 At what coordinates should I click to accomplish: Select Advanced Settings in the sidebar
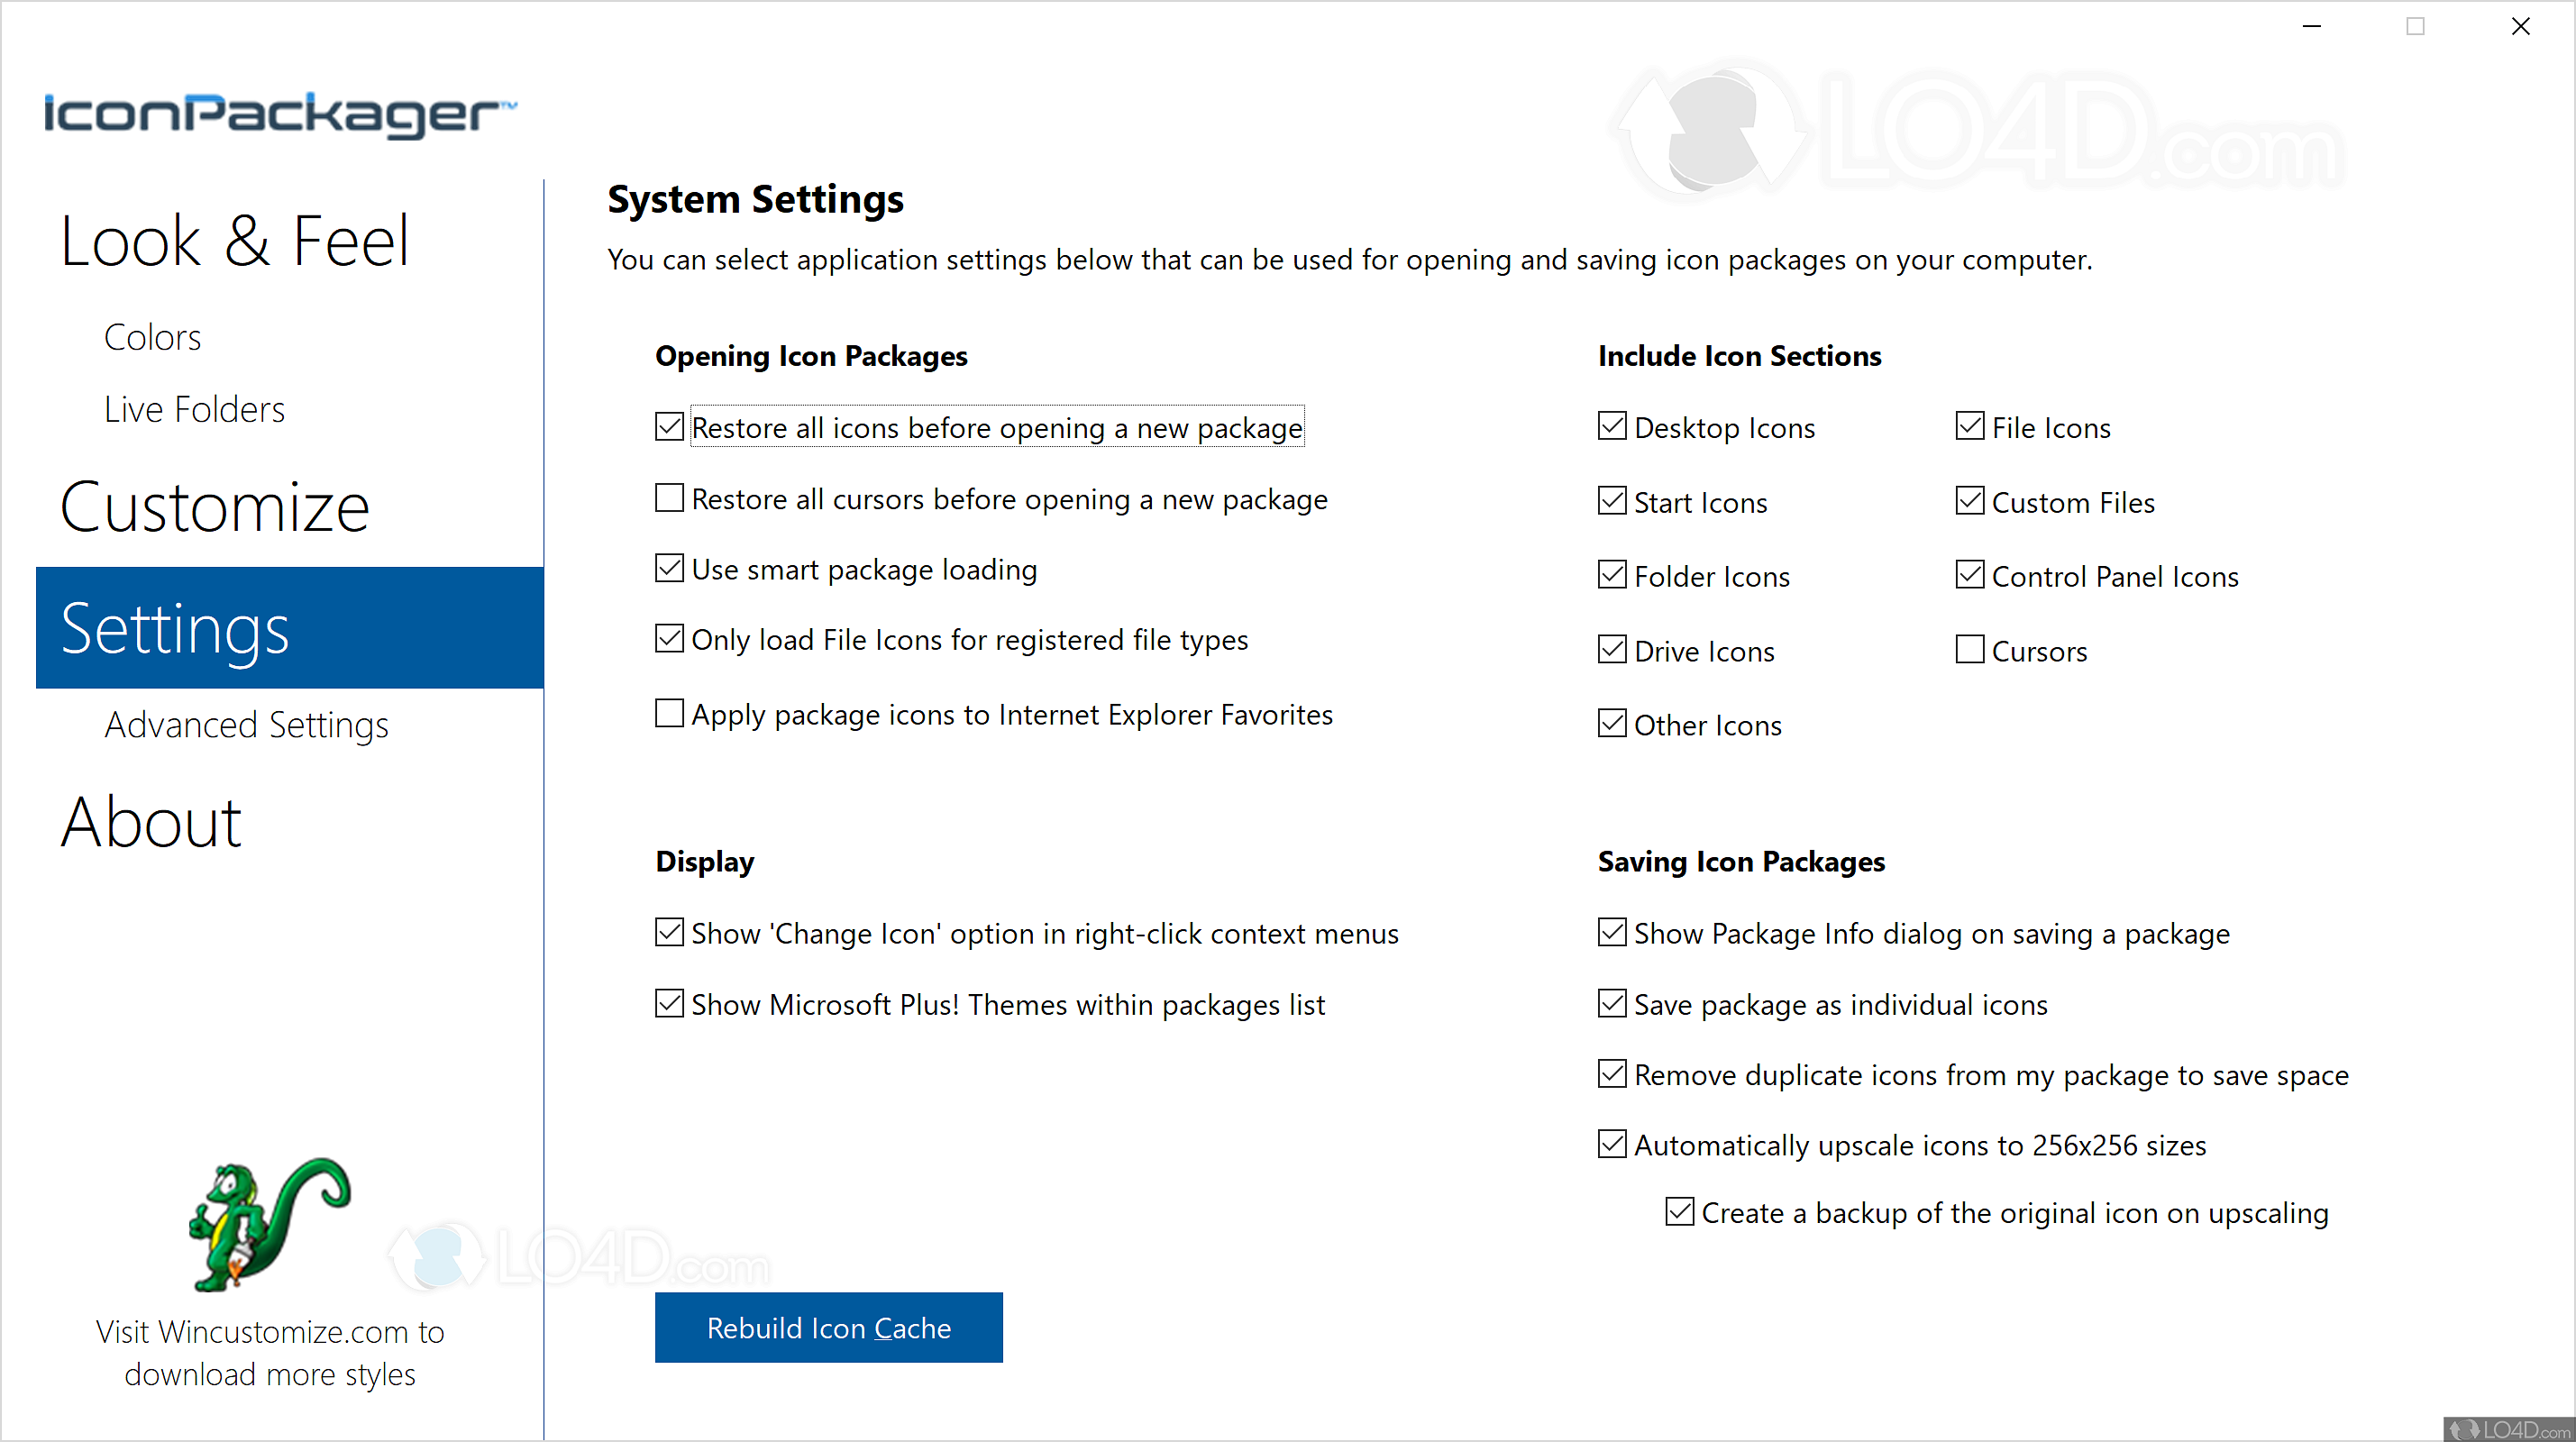(246, 725)
